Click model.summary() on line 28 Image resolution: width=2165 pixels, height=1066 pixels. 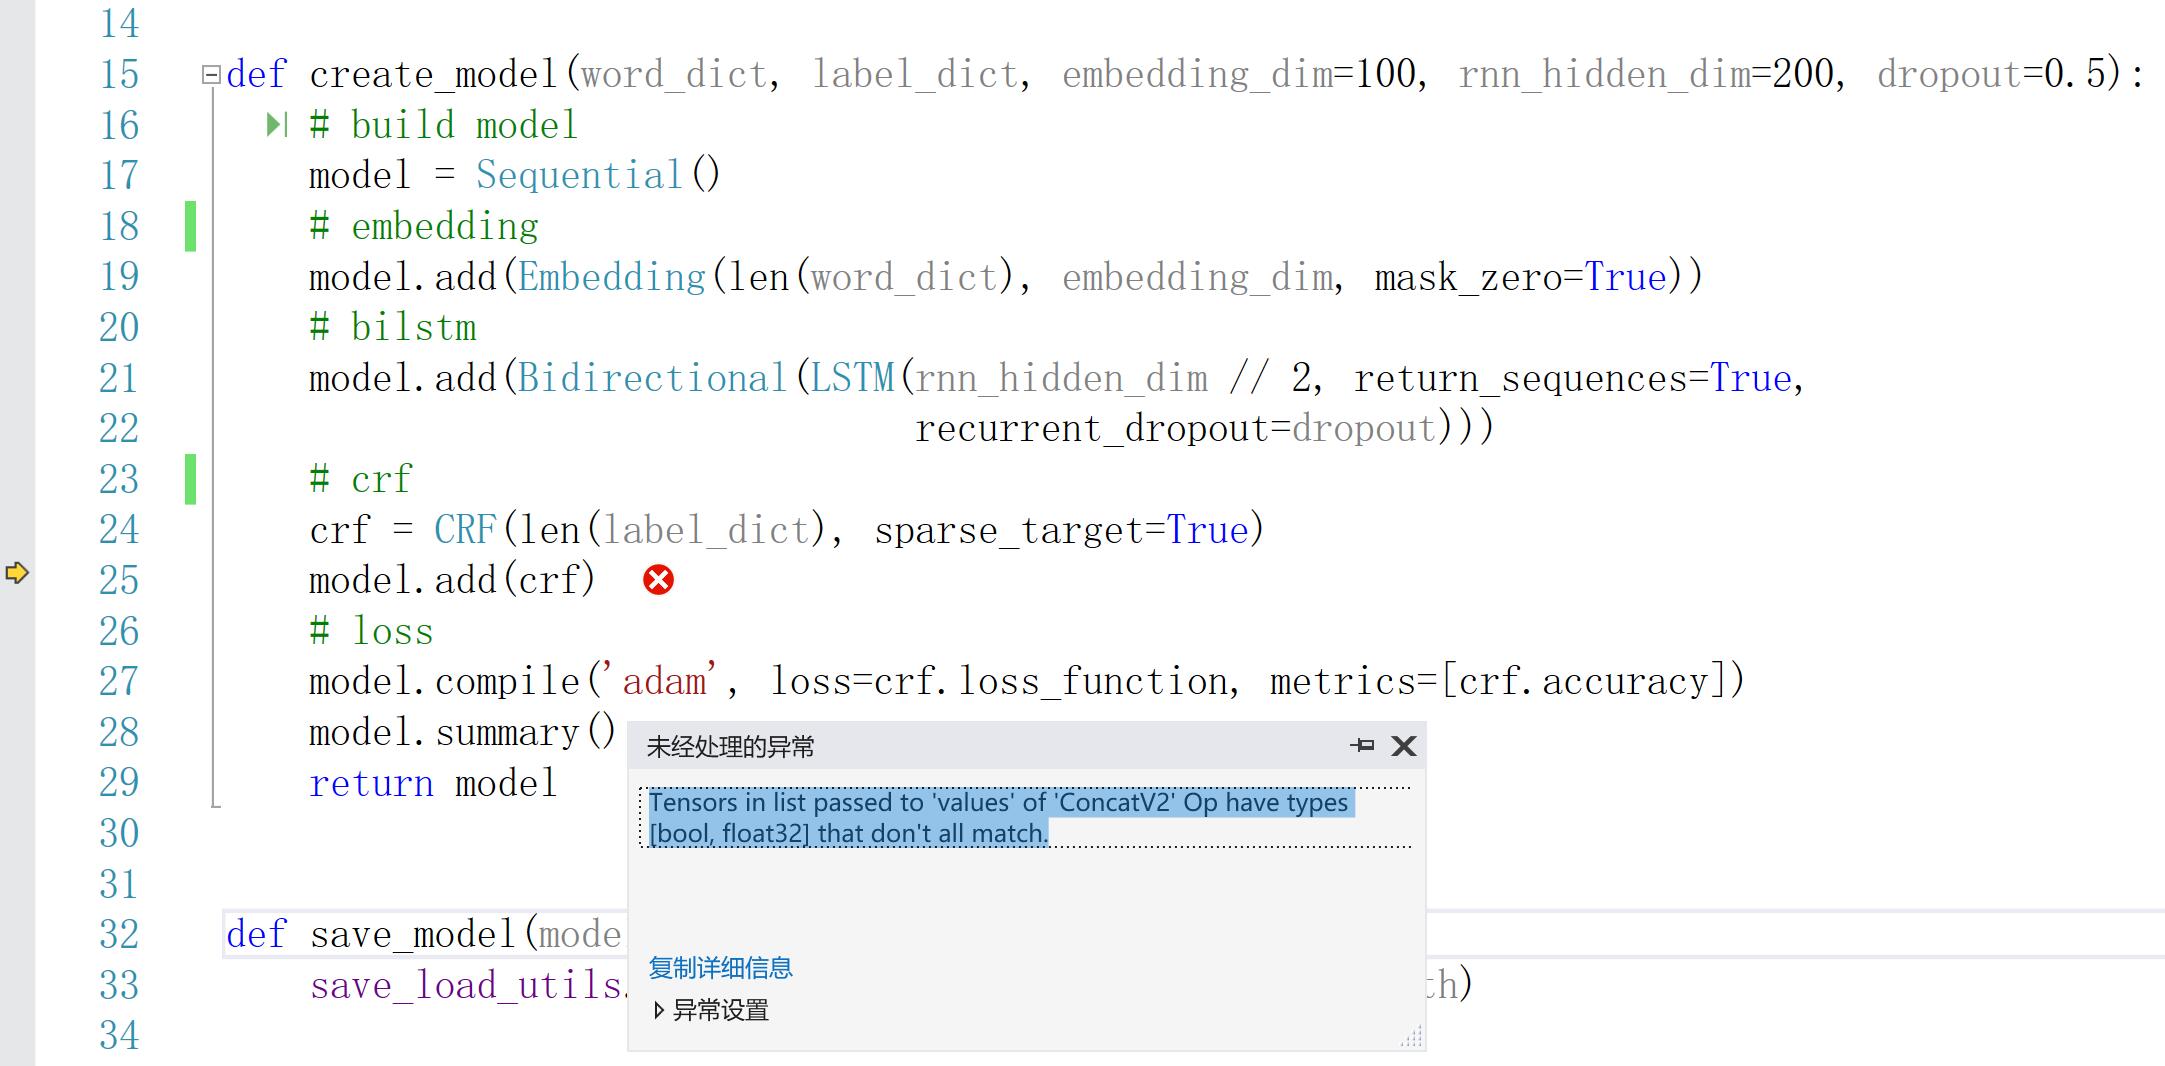point(462,733)
